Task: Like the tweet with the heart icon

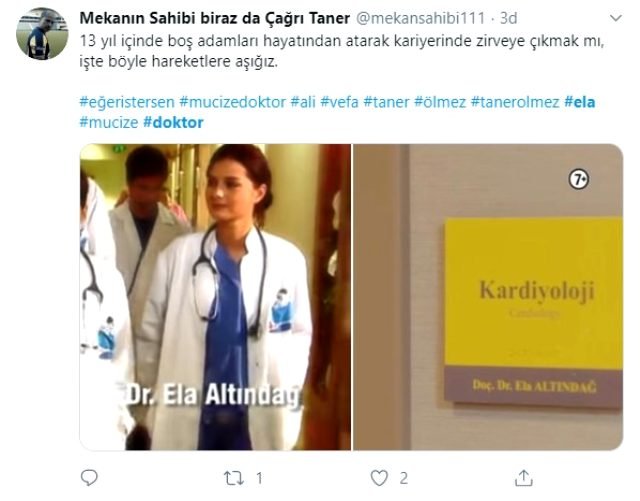Action: [379, 478]
